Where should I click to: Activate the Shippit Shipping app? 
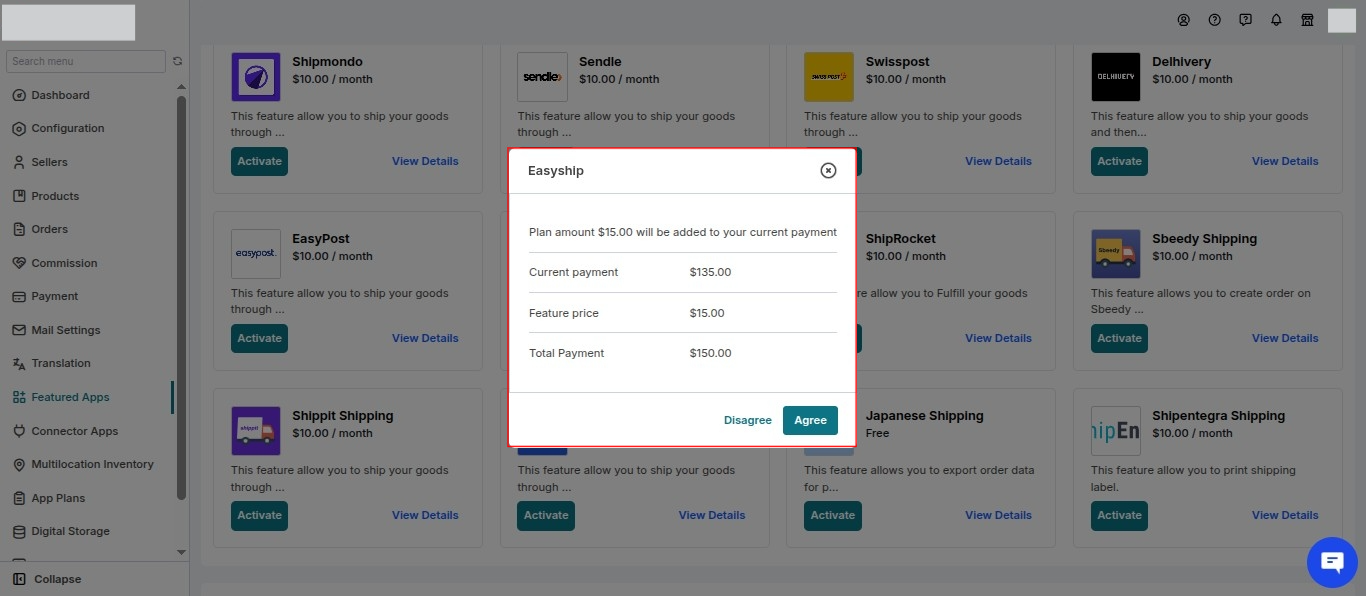(259, 515)
